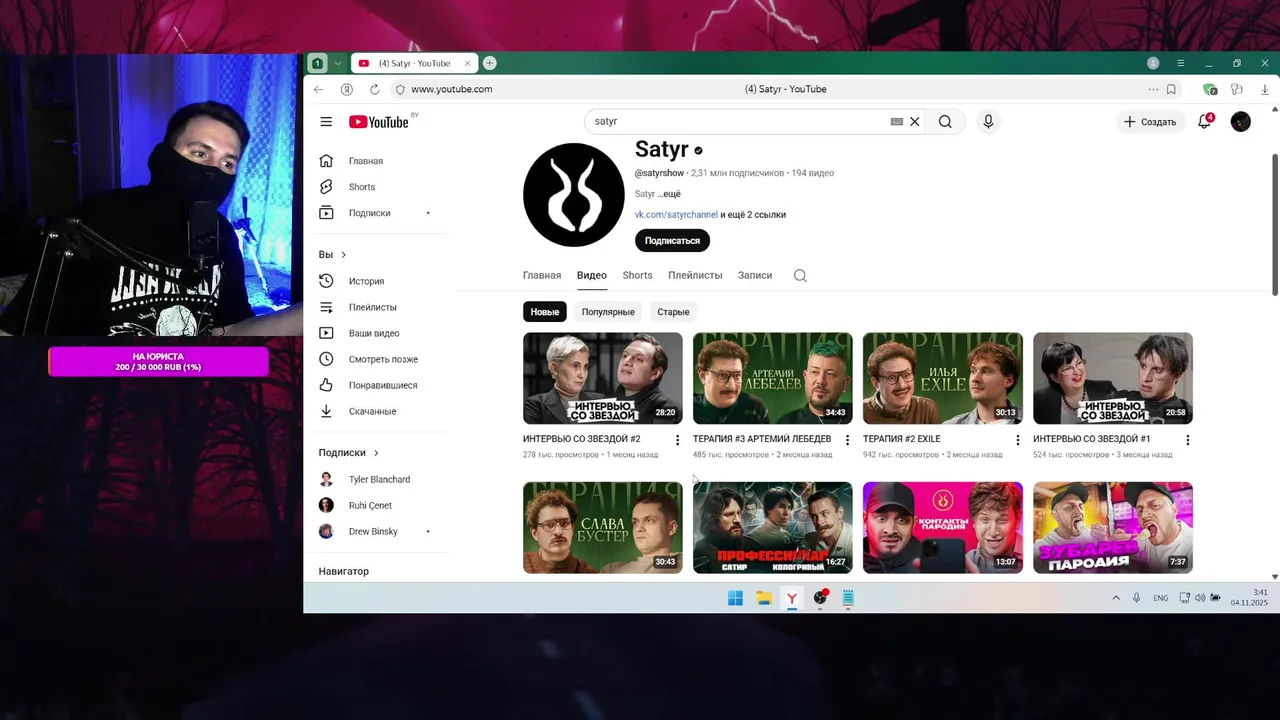Screen dimensions: 1280x720
Task: Open options for ИНТЕРВЬЮ СО ЗВЕЗДОЙ #2
Action: (x=678, y=440)
